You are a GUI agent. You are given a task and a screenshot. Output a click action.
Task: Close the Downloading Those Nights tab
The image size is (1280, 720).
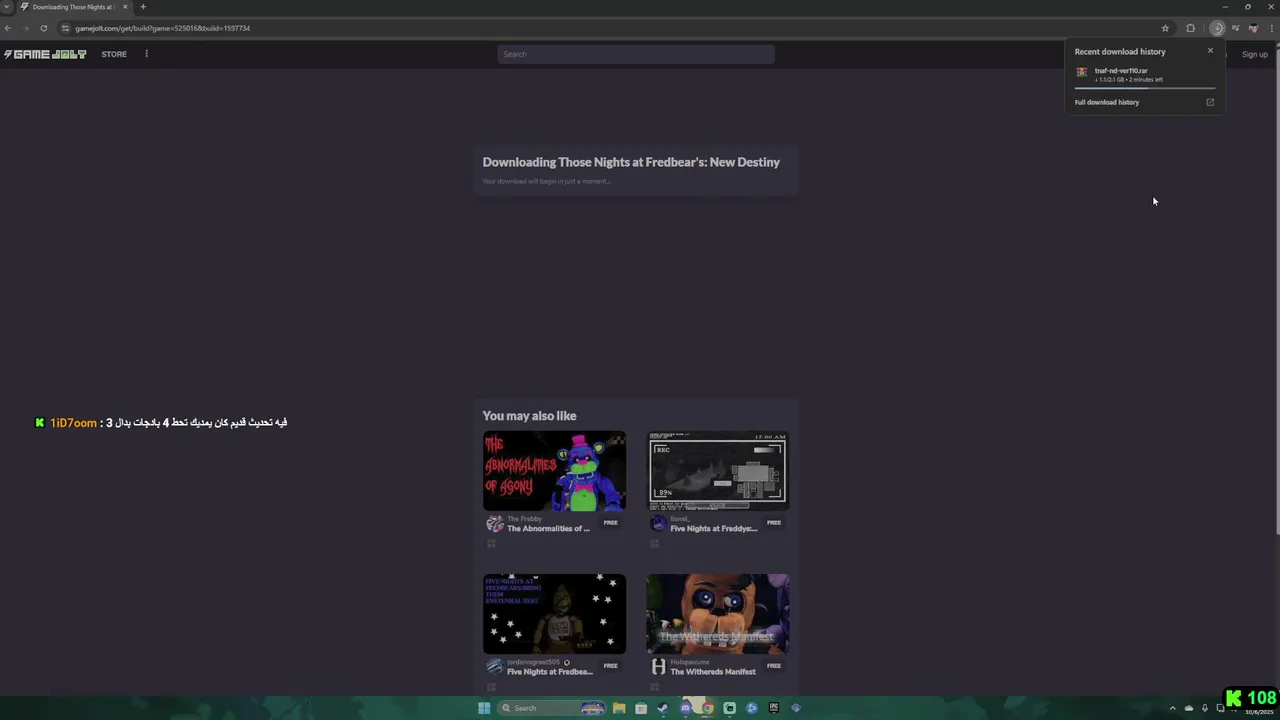[125, 7]
